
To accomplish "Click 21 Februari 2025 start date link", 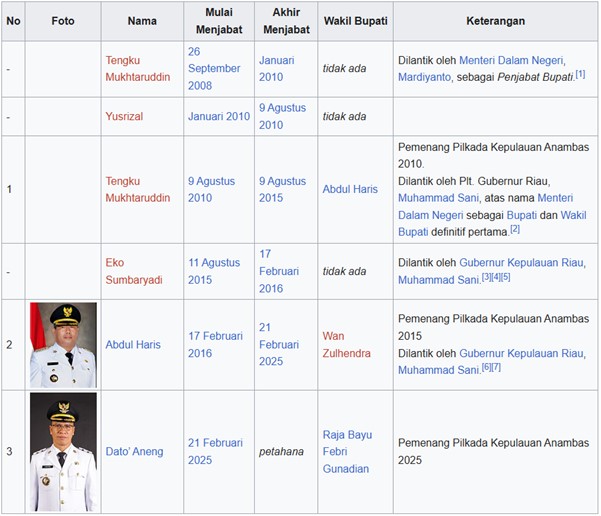I will pyautogui.click(x=215, y=452).
